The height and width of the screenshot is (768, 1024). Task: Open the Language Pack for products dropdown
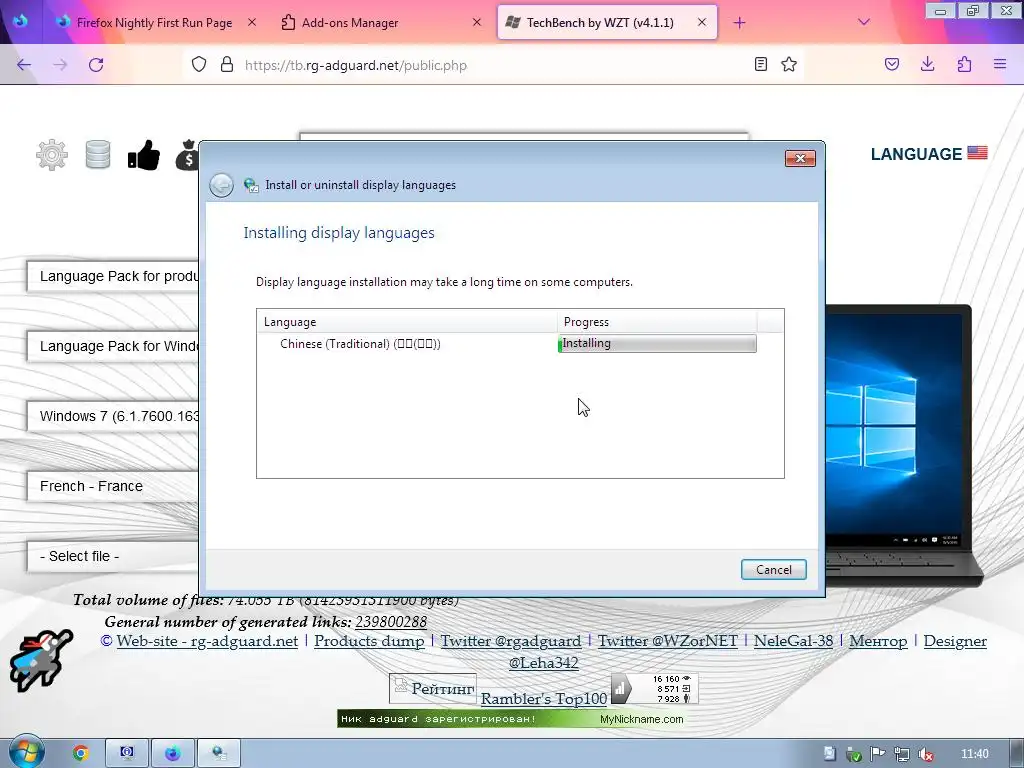[113, 276]
